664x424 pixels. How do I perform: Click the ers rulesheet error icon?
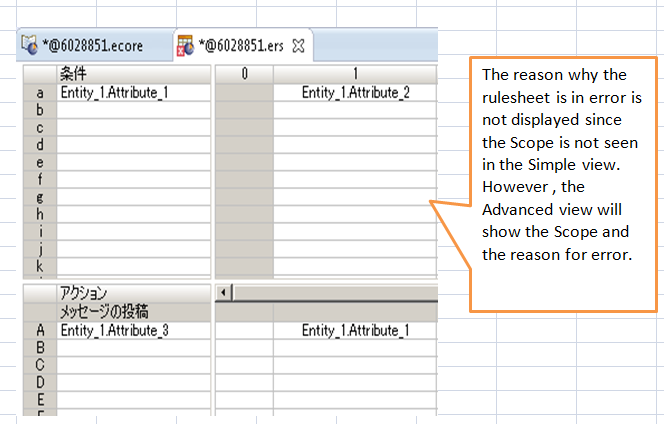click(x=185, y=45)
